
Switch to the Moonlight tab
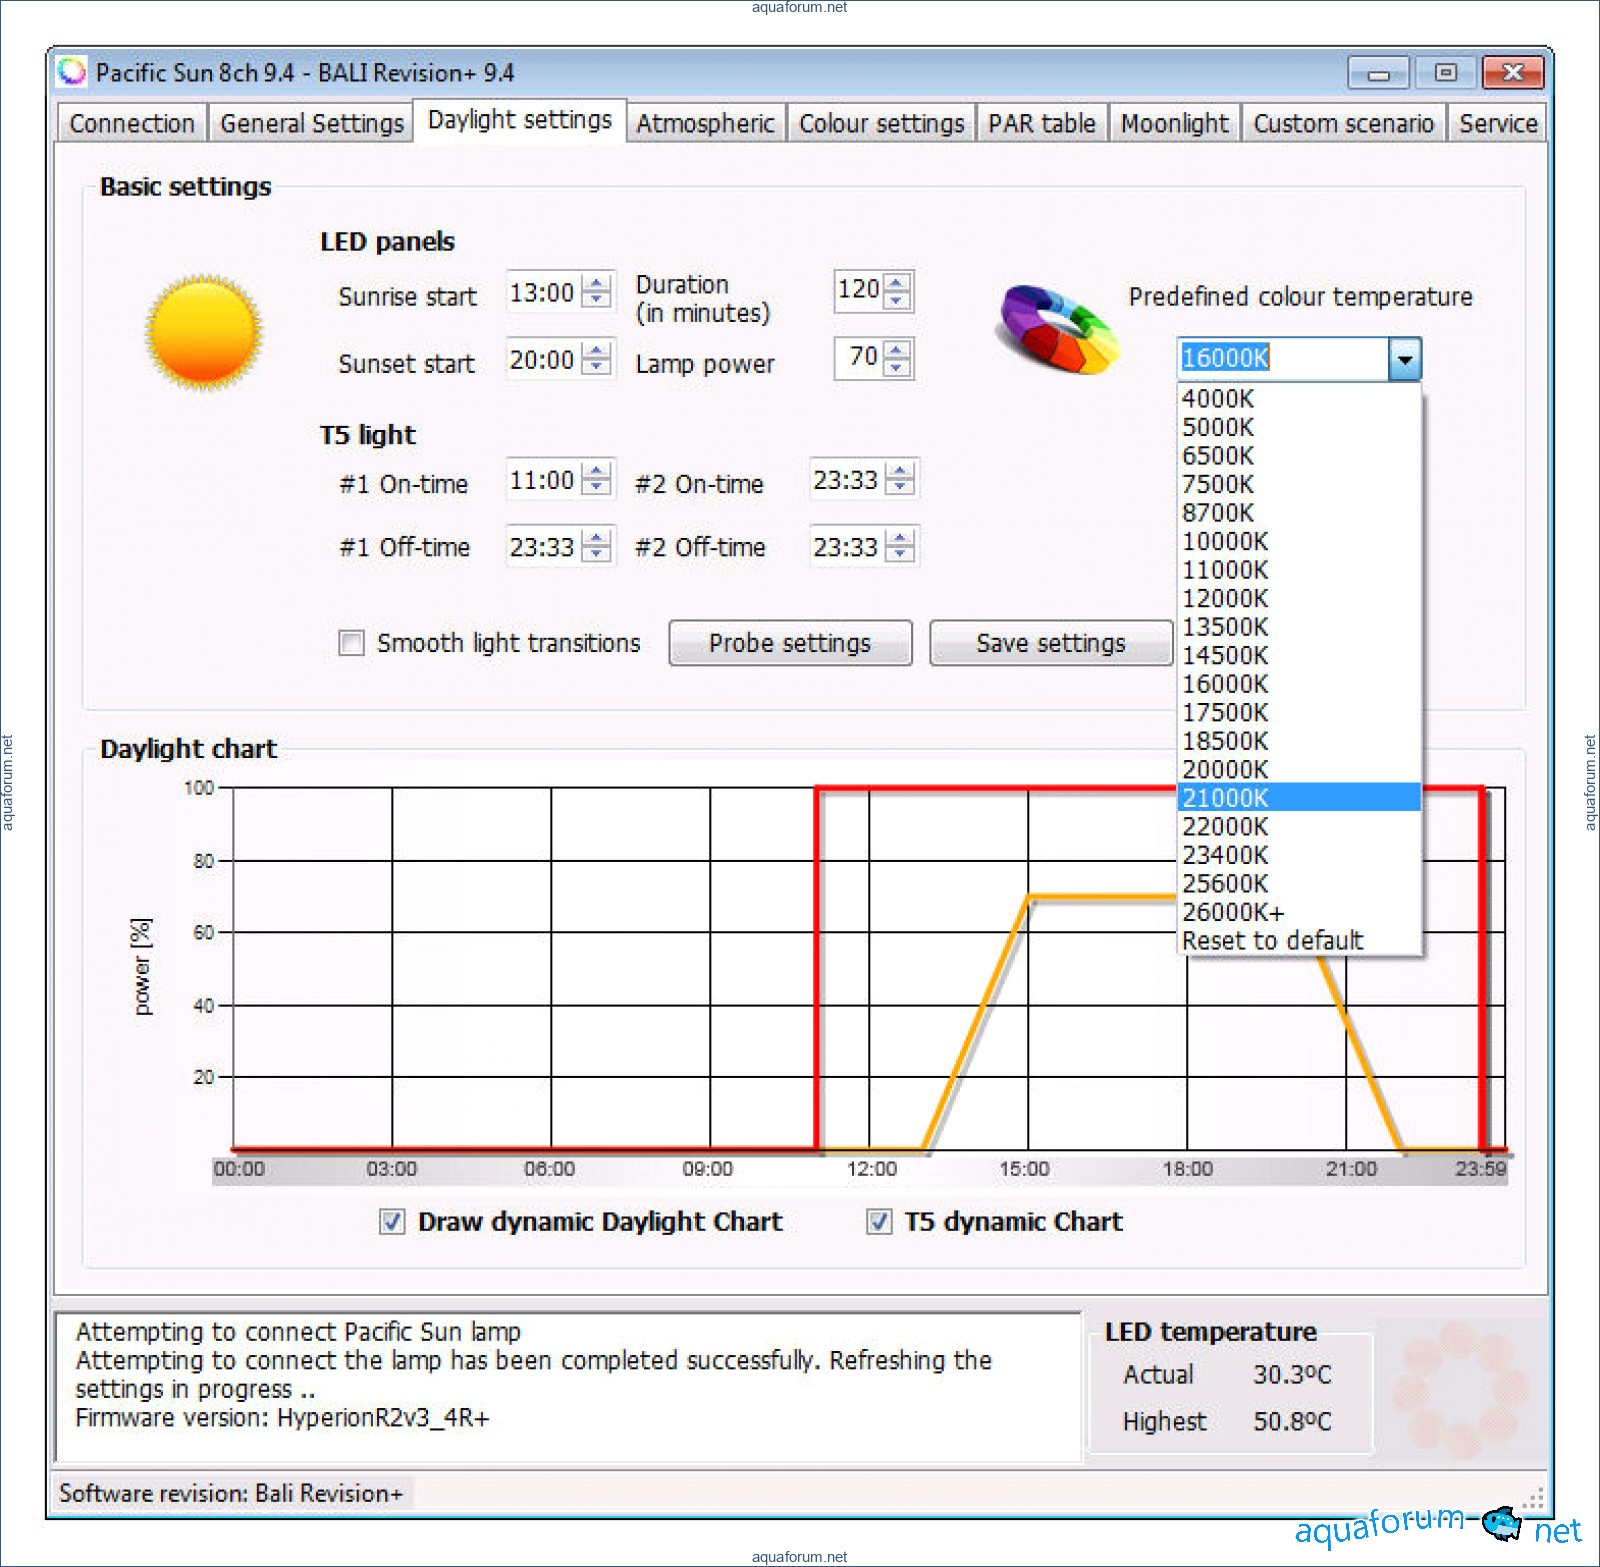(1174, 124)
